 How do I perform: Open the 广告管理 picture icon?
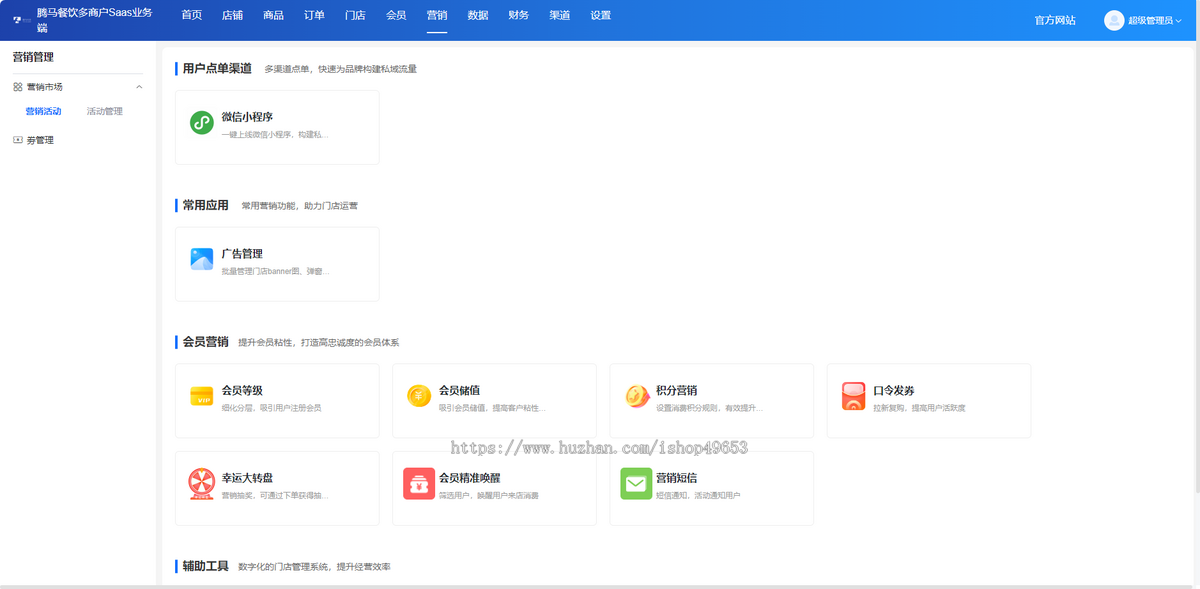[201, 259]
